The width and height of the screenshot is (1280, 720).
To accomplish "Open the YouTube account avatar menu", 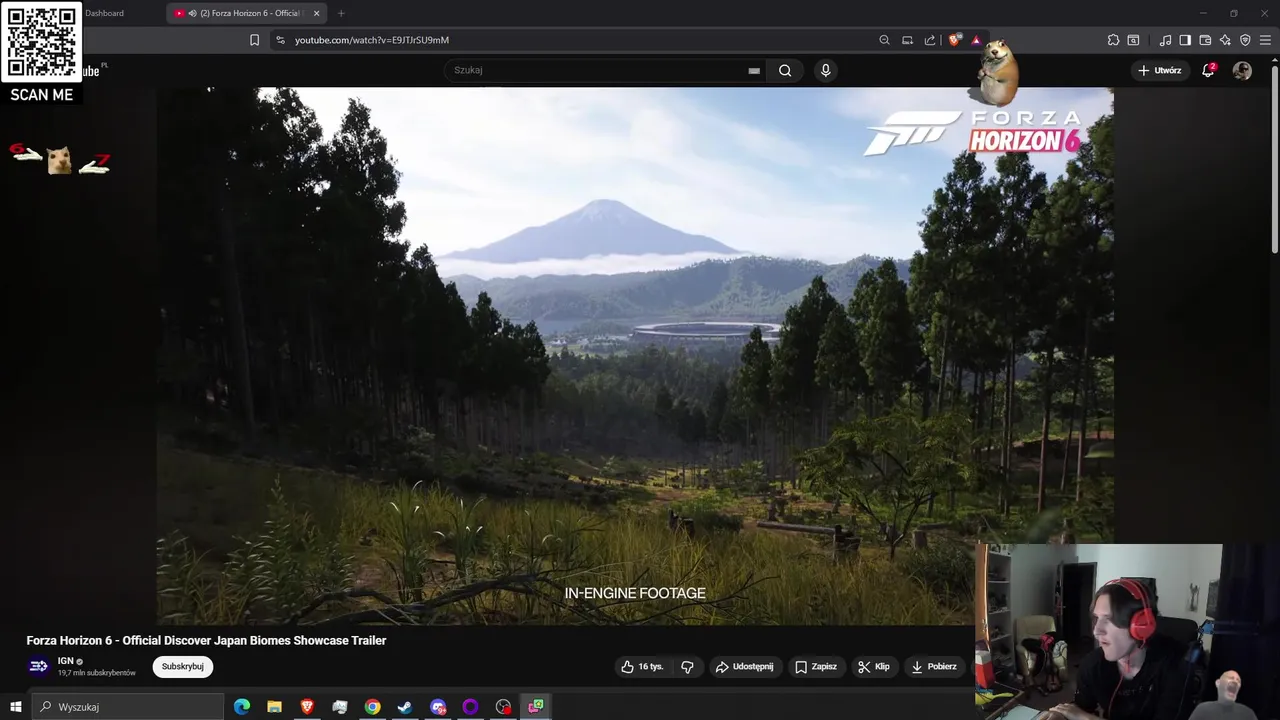I will [x=1242, y=70].
